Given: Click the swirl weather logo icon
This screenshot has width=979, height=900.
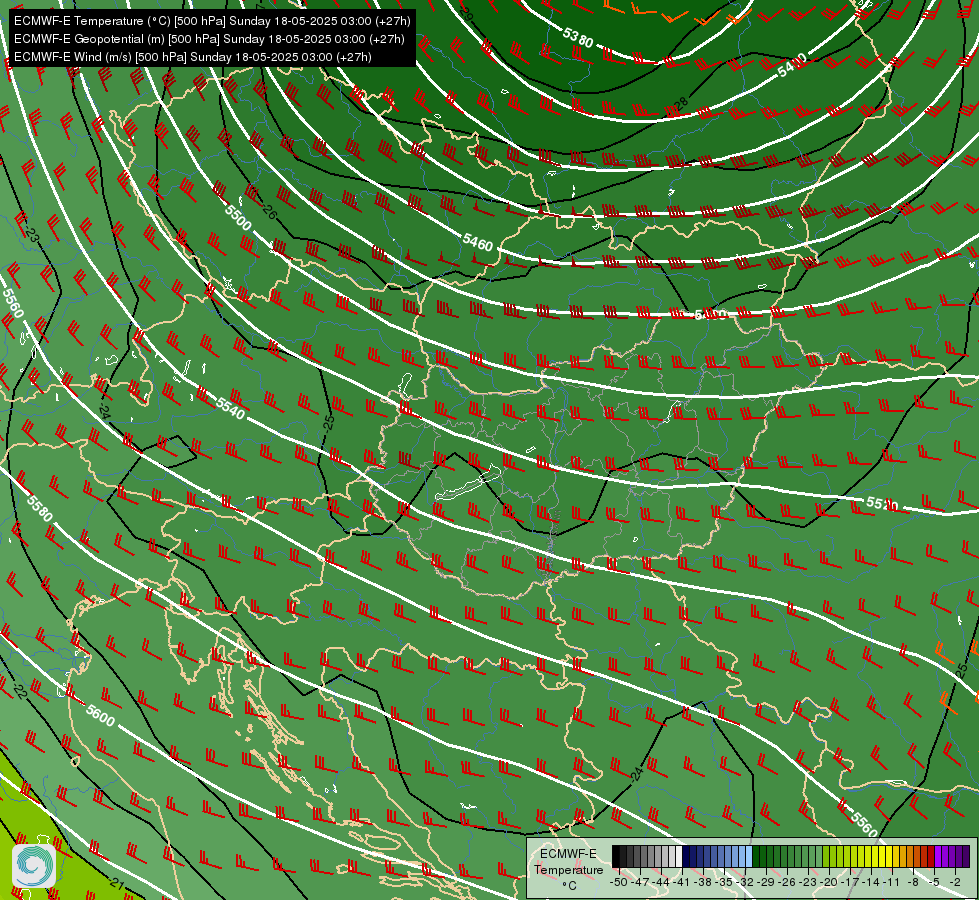Looking at the screenshot, I should tap(34, 865).
